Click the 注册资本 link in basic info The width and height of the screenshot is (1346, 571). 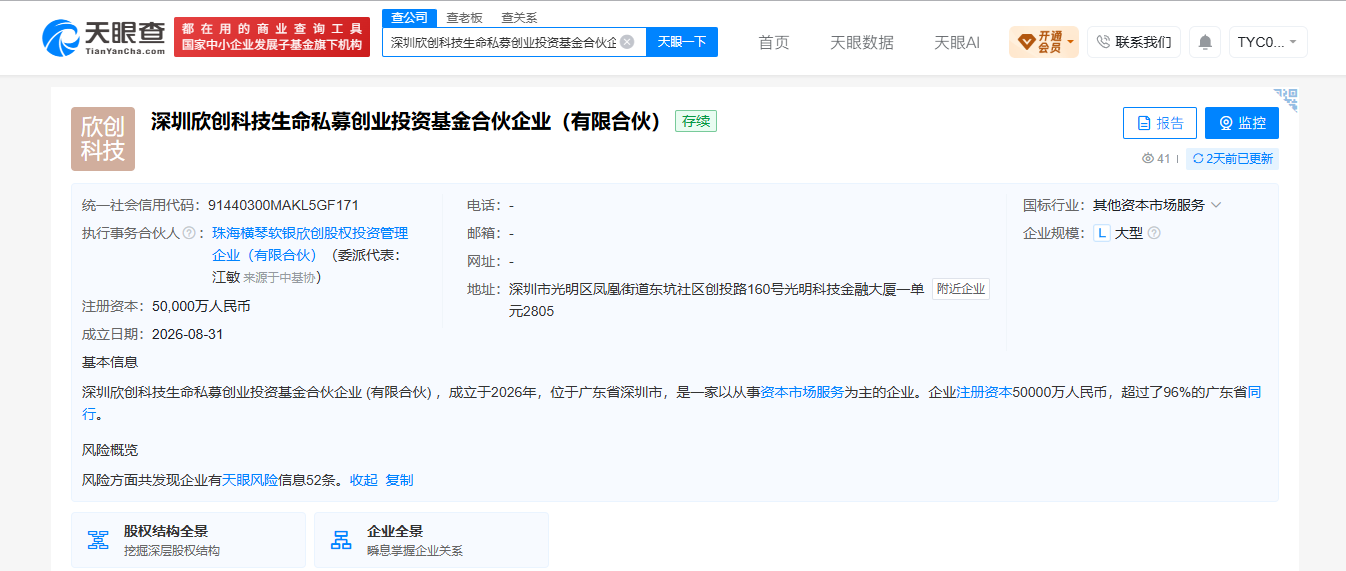pos(985,392)
